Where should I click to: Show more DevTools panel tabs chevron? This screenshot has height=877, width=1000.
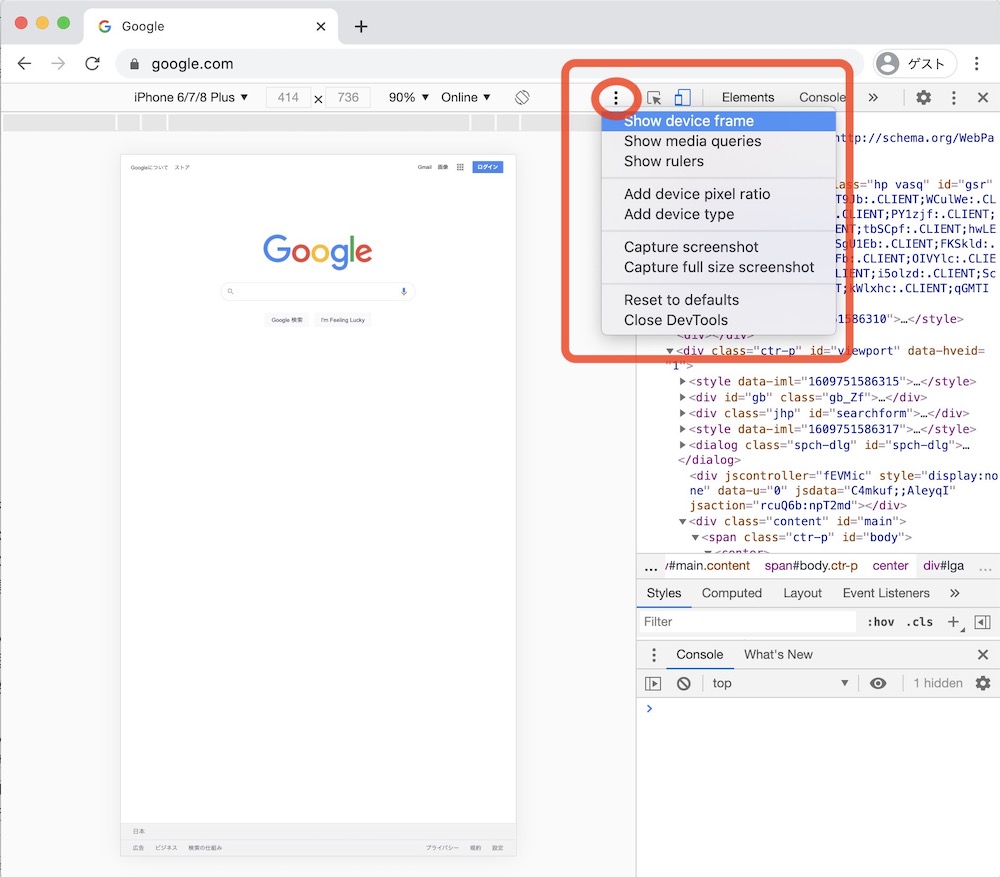[x=873, y=98]
